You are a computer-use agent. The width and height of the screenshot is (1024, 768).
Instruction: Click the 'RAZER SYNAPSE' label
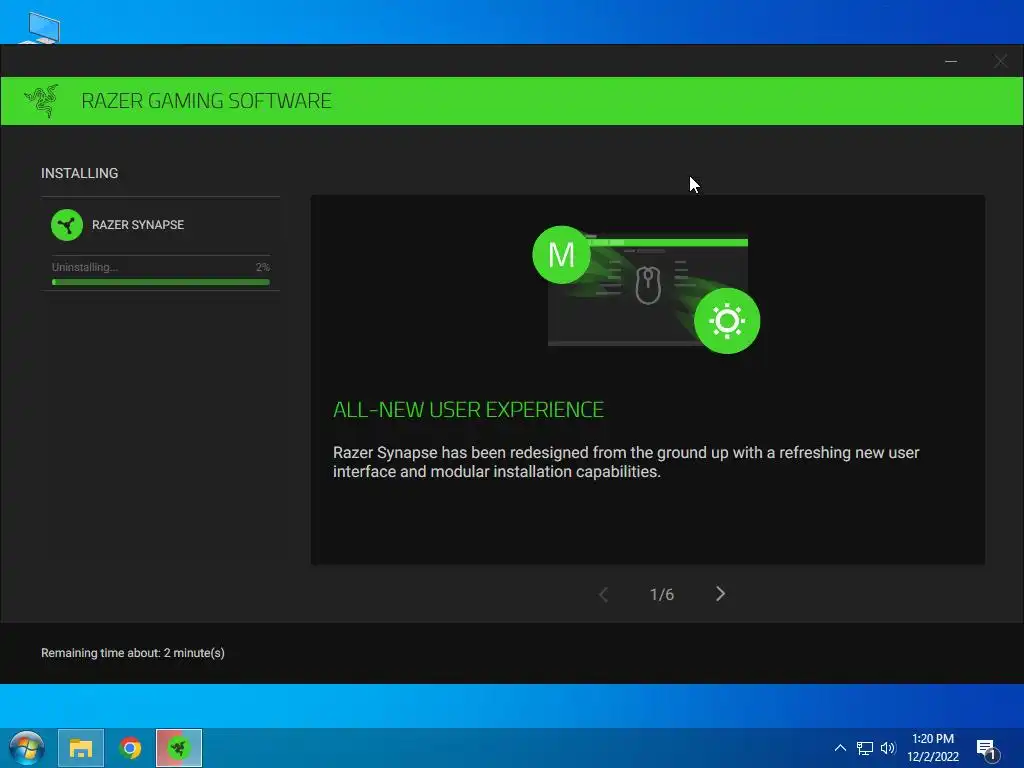[x=138, y=225]
